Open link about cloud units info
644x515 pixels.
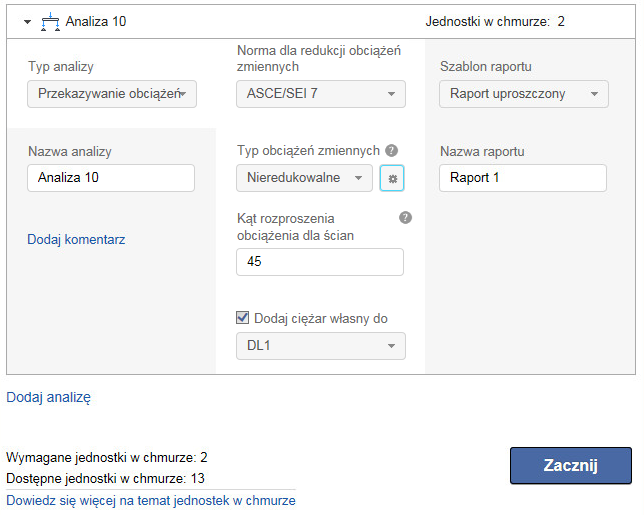click(x=151, y=500)
